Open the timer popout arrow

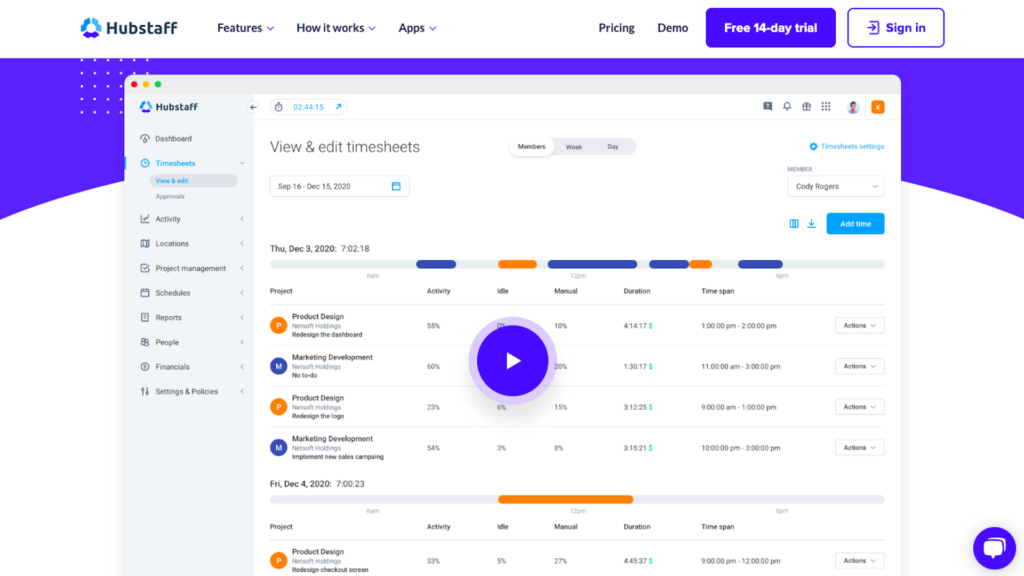pyautogui.click(x=338, y=107)
